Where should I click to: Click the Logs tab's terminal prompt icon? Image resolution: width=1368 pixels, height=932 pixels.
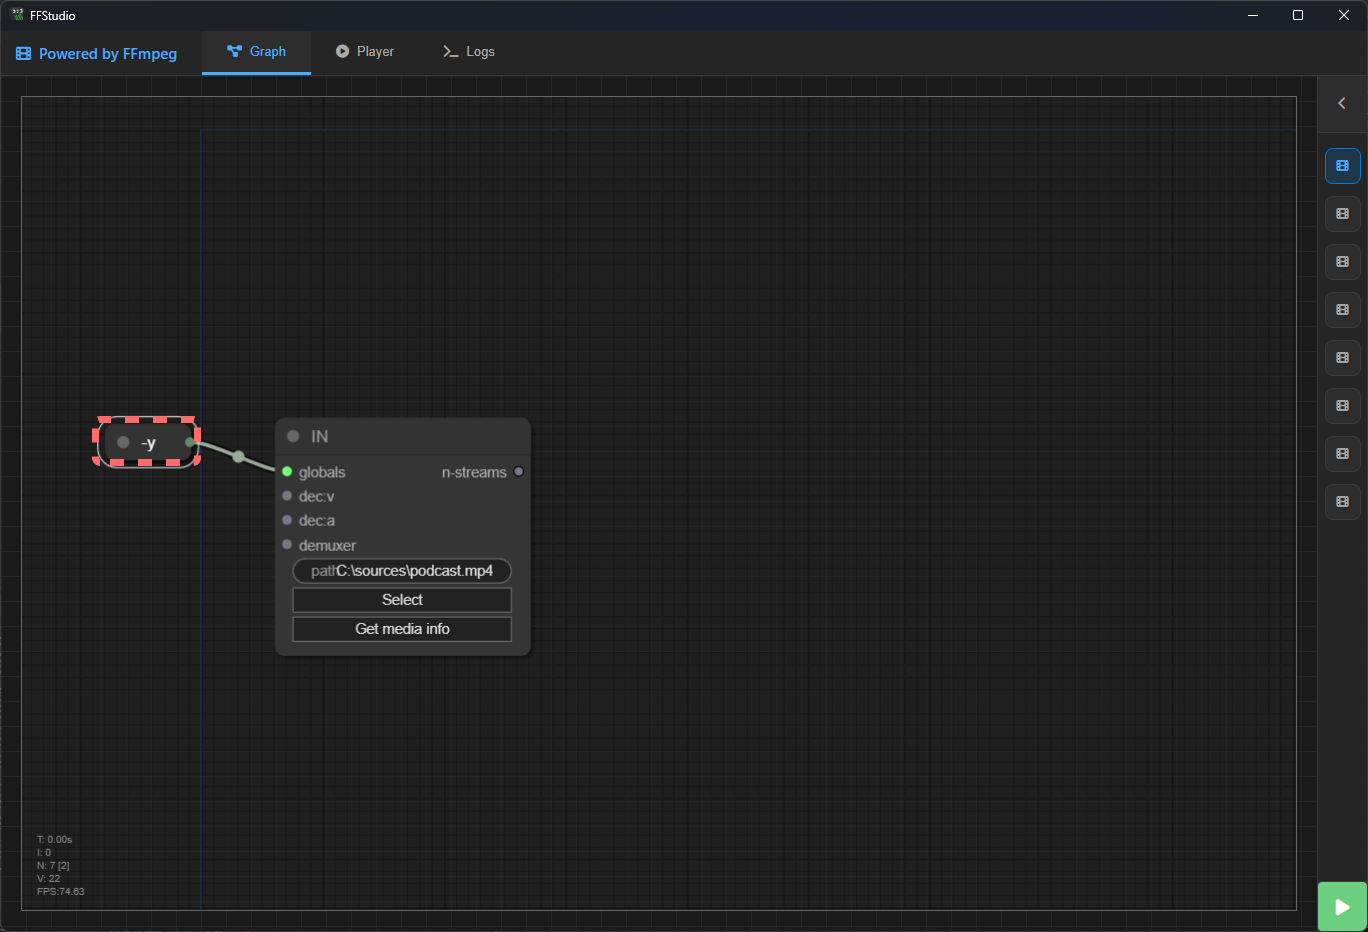click(450, 52)
